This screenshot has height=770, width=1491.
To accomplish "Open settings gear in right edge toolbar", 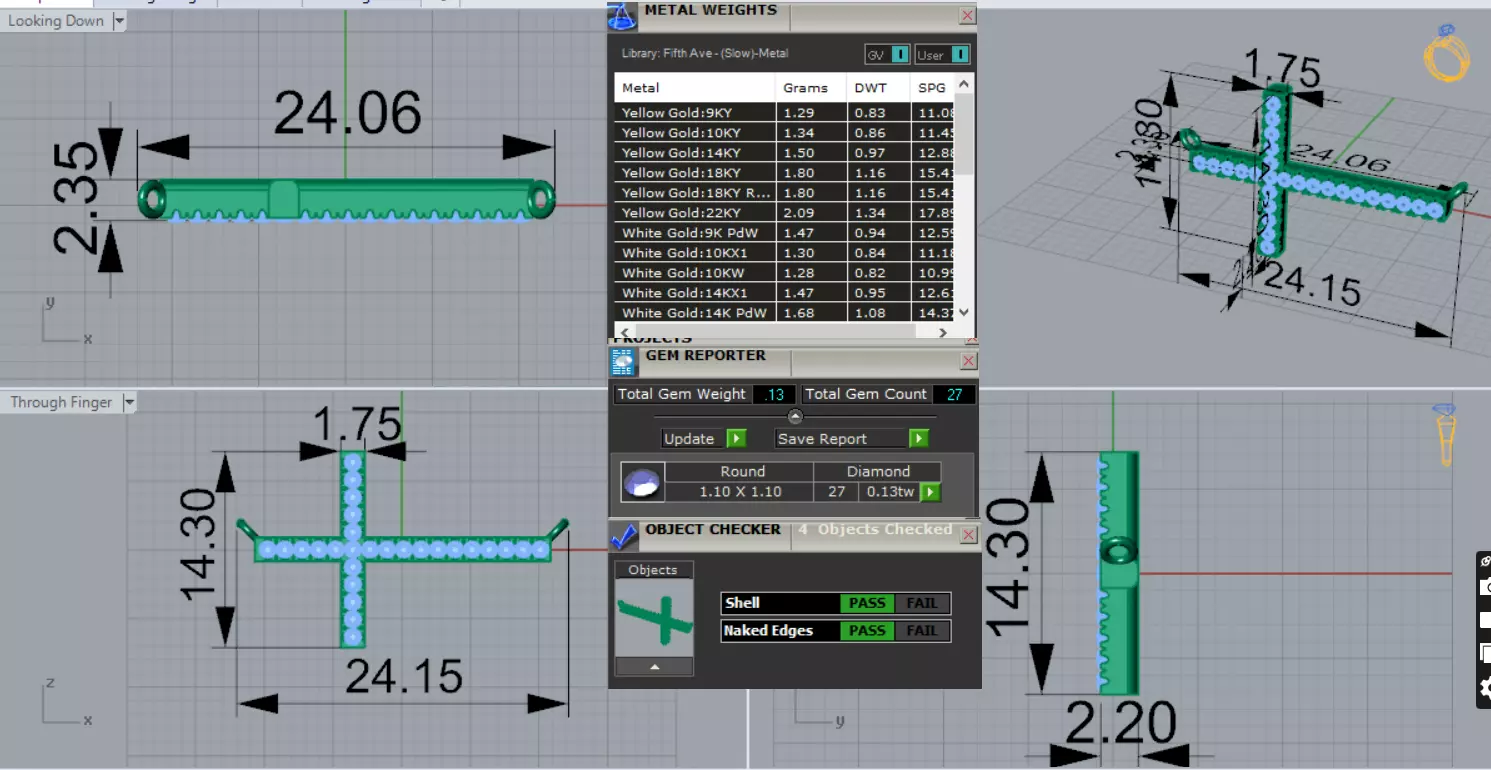I will 1484,687.
